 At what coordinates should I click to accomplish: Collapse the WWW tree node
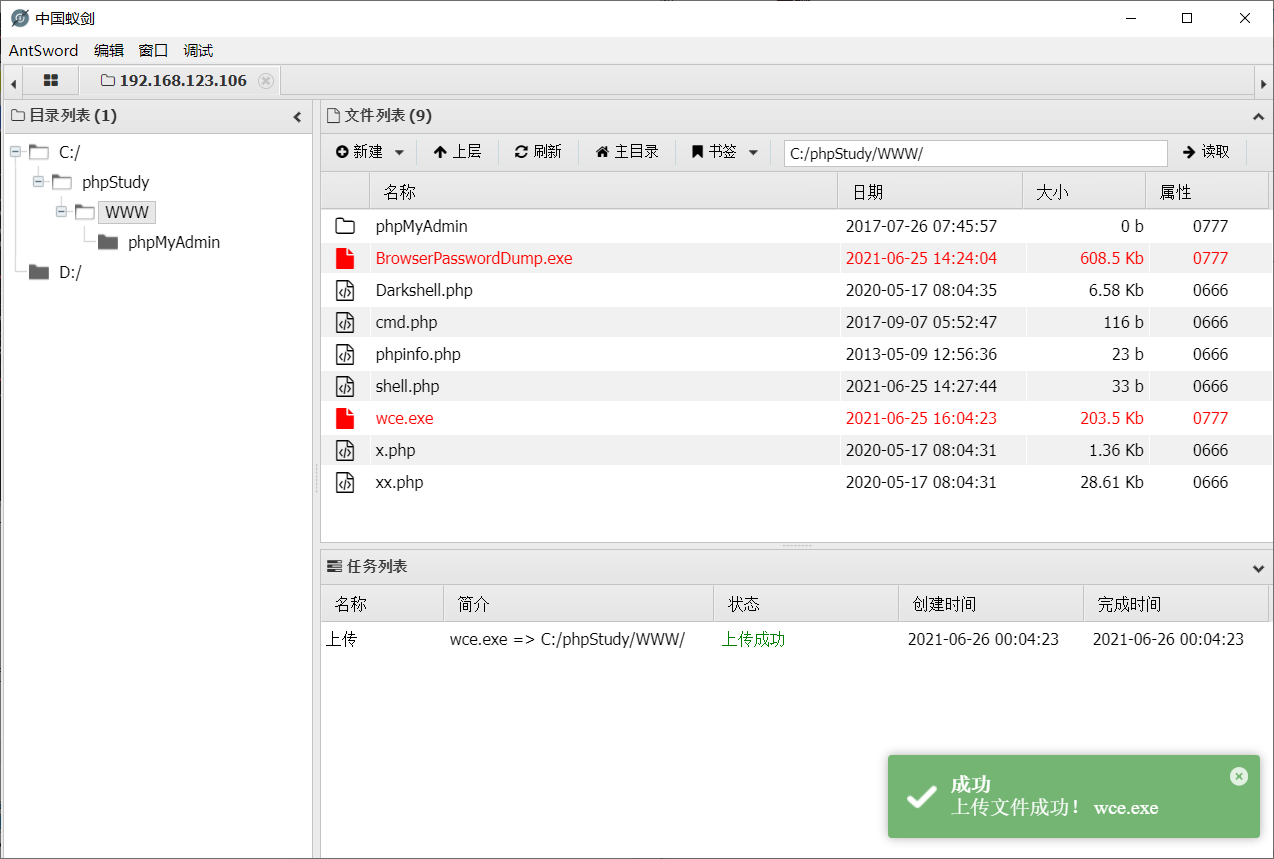(x=61, y=212)
